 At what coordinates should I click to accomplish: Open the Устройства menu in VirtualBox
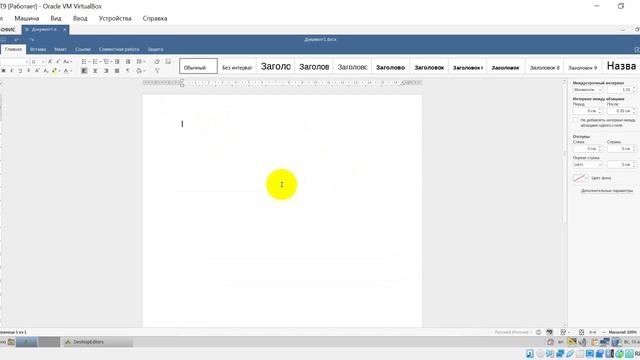tap(115, 18)
